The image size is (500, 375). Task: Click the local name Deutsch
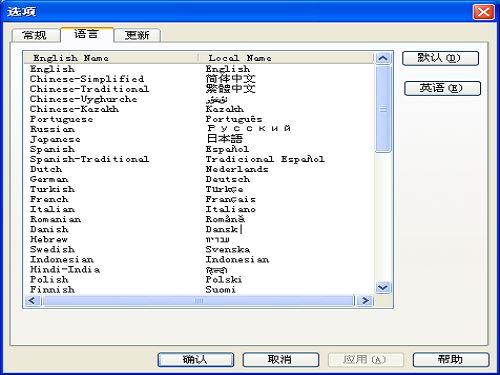pyautogui.click(x=228, y=179)
